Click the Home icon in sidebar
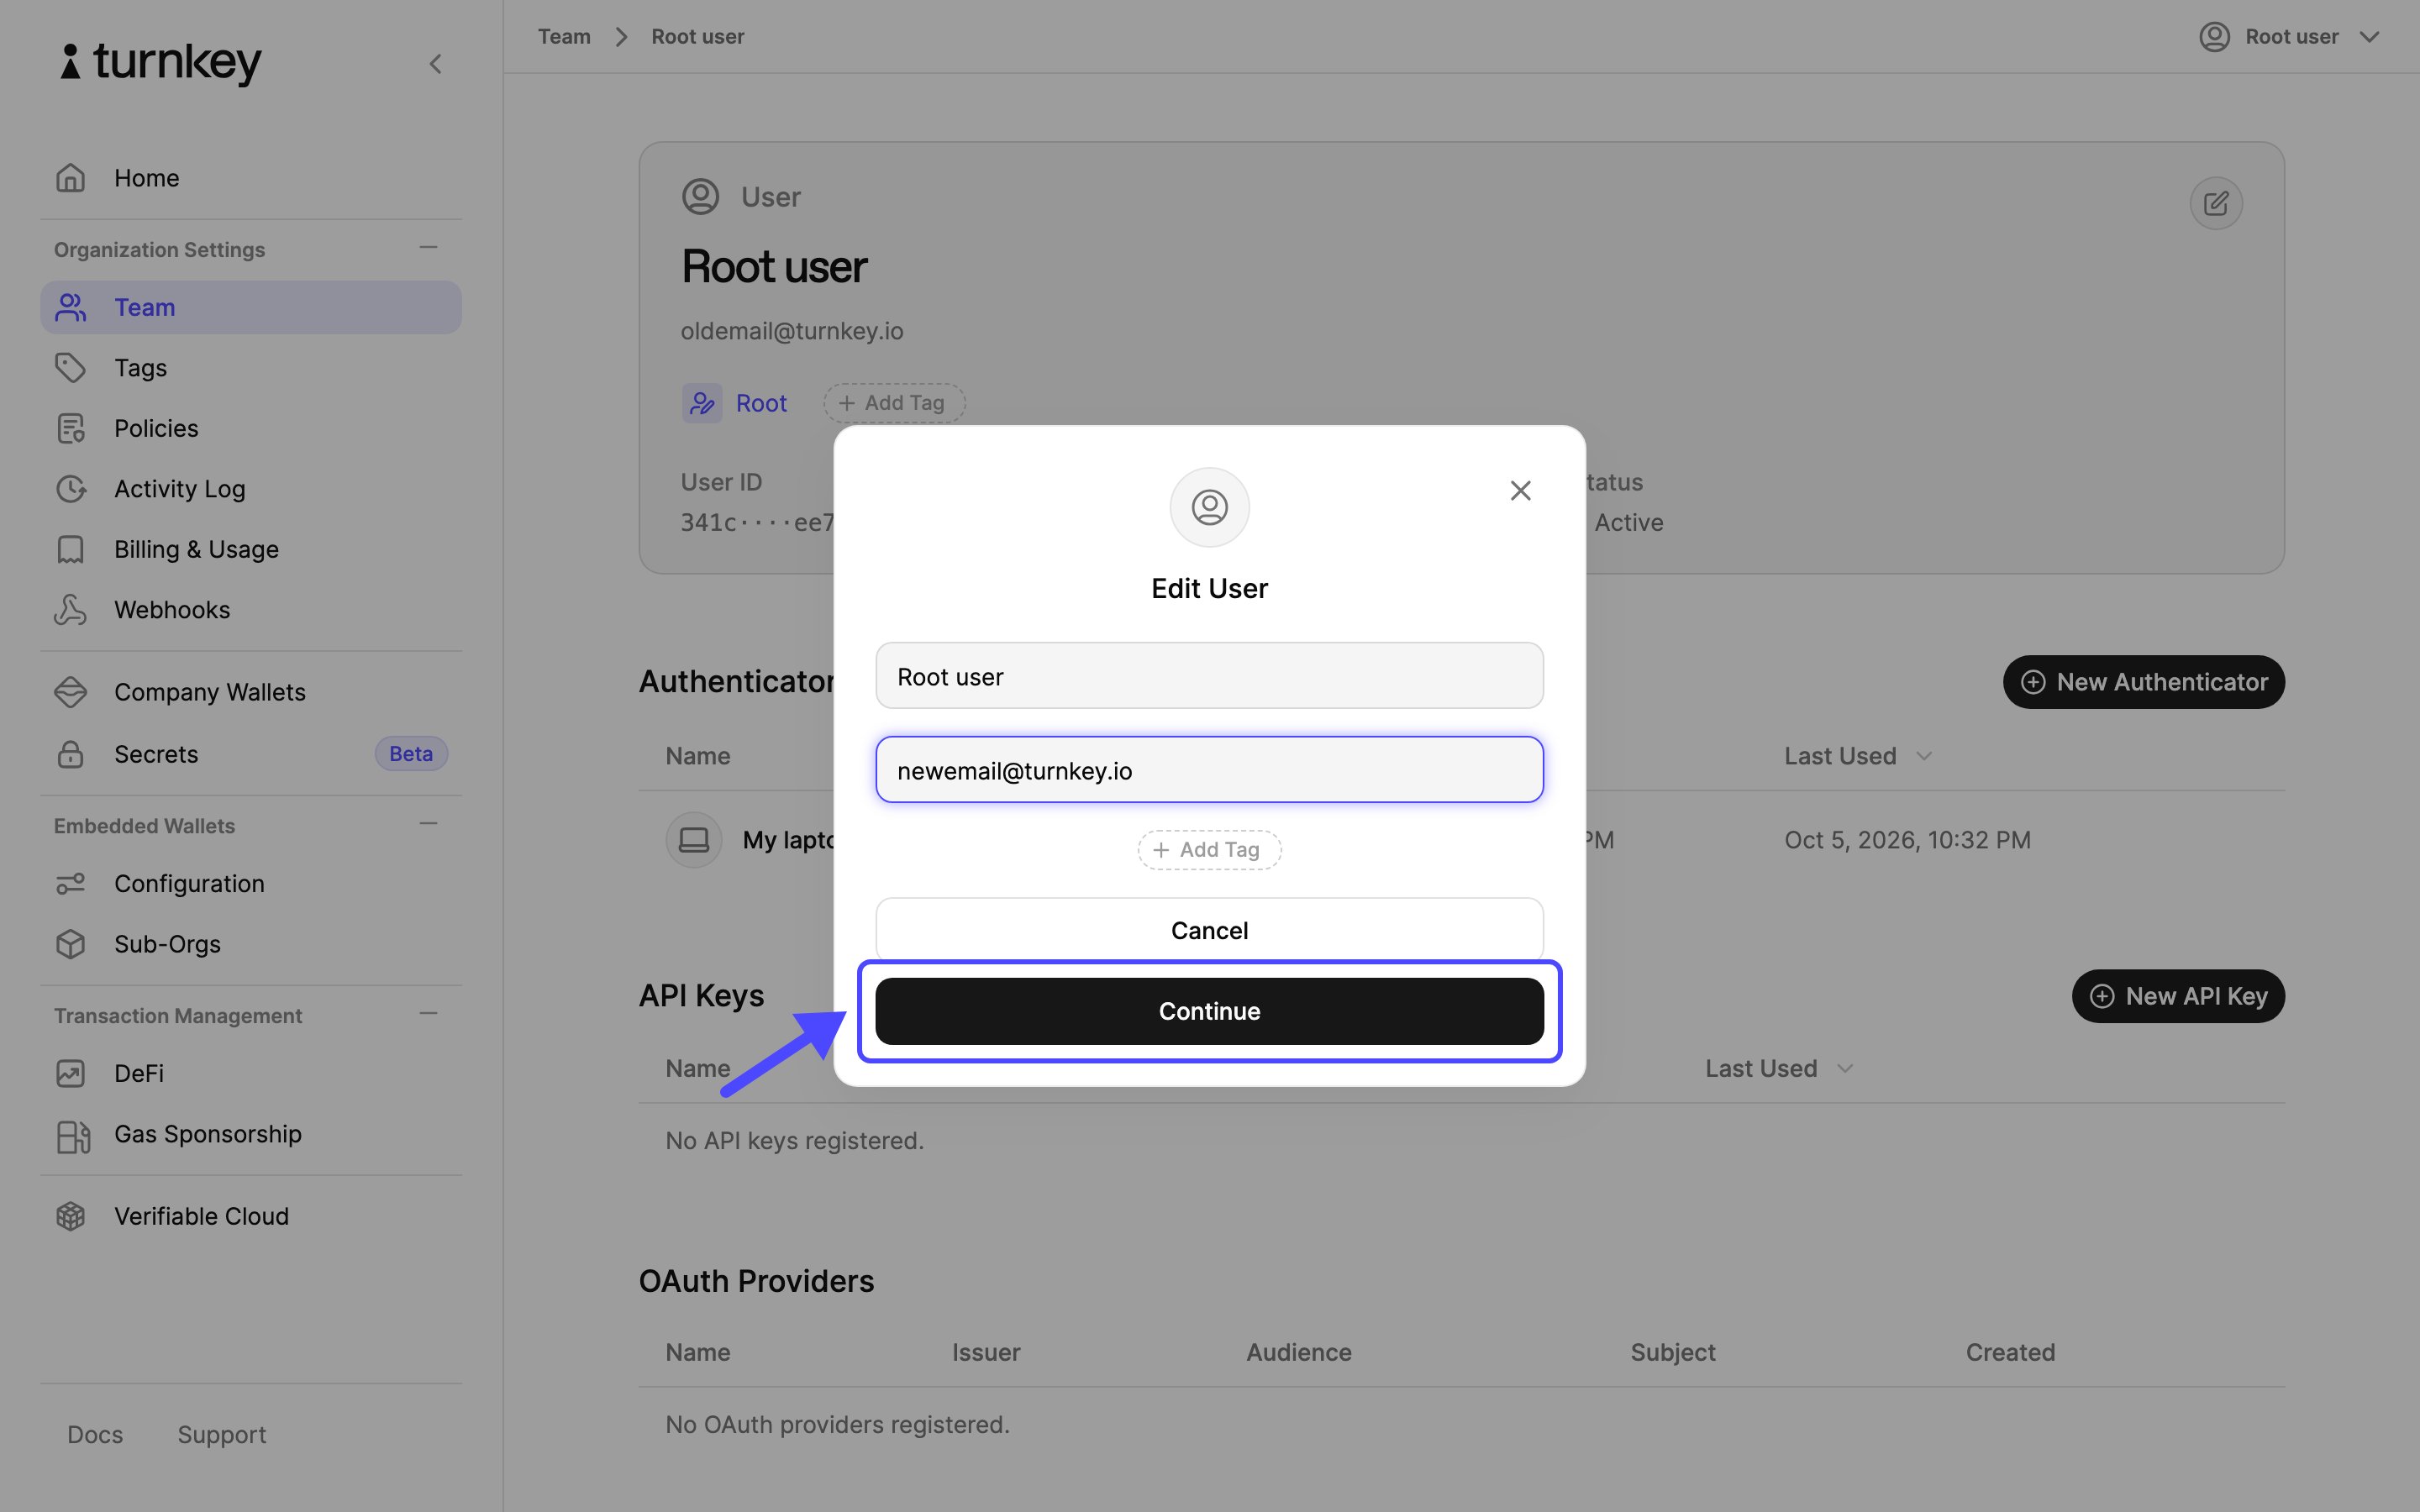 click(x=70, y=178)
